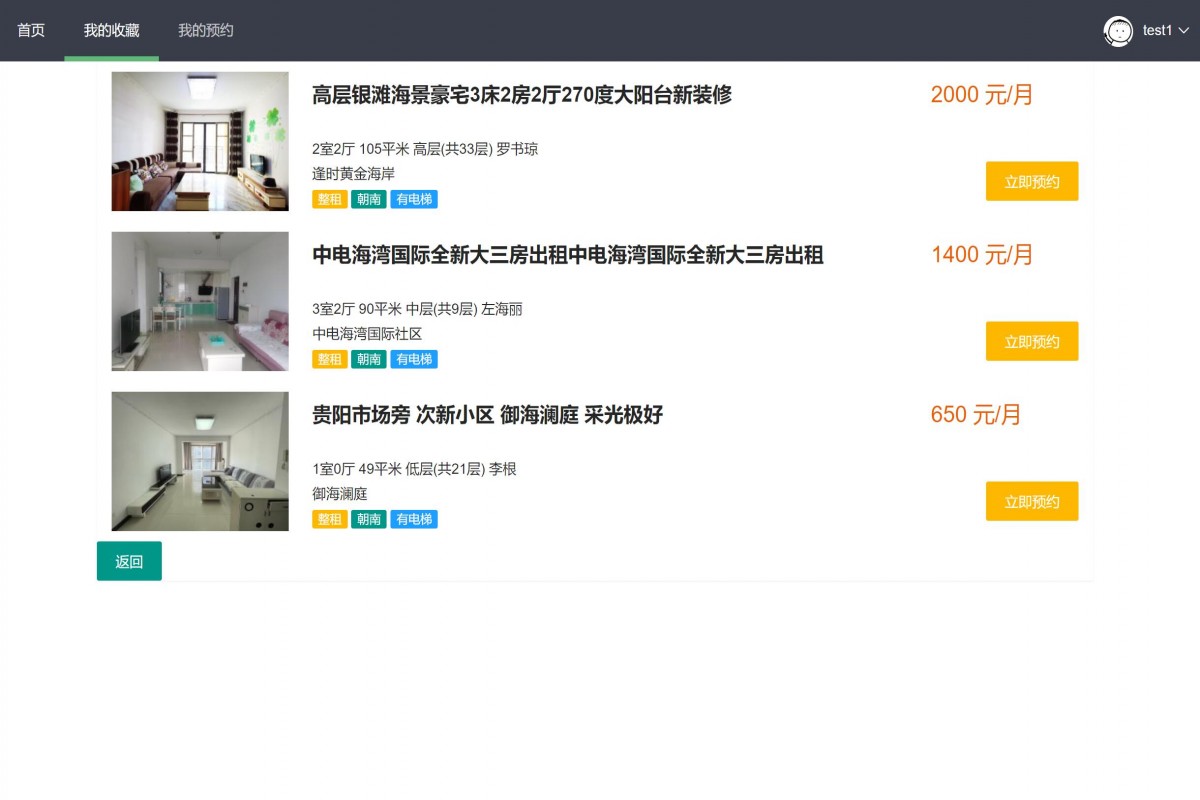Open the 中电海湾国际 listing title link
Image resolution: width=1200 pixels, height=800 pixels.
[568, 255]
